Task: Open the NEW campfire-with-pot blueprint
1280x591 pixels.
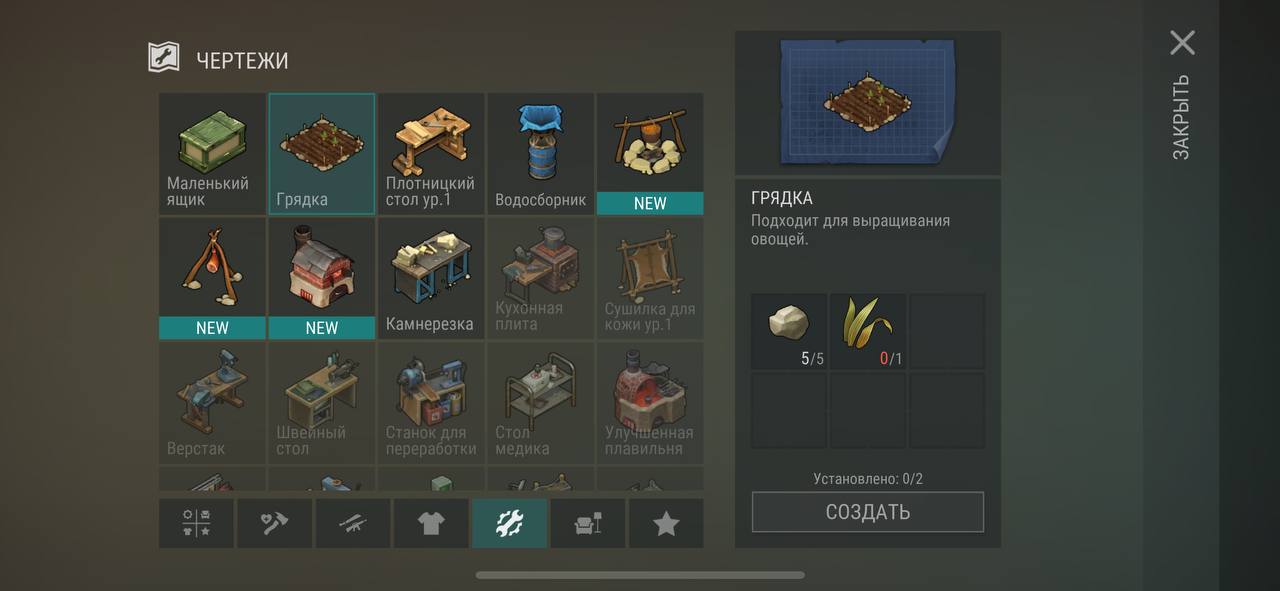Action: (650, 153)
